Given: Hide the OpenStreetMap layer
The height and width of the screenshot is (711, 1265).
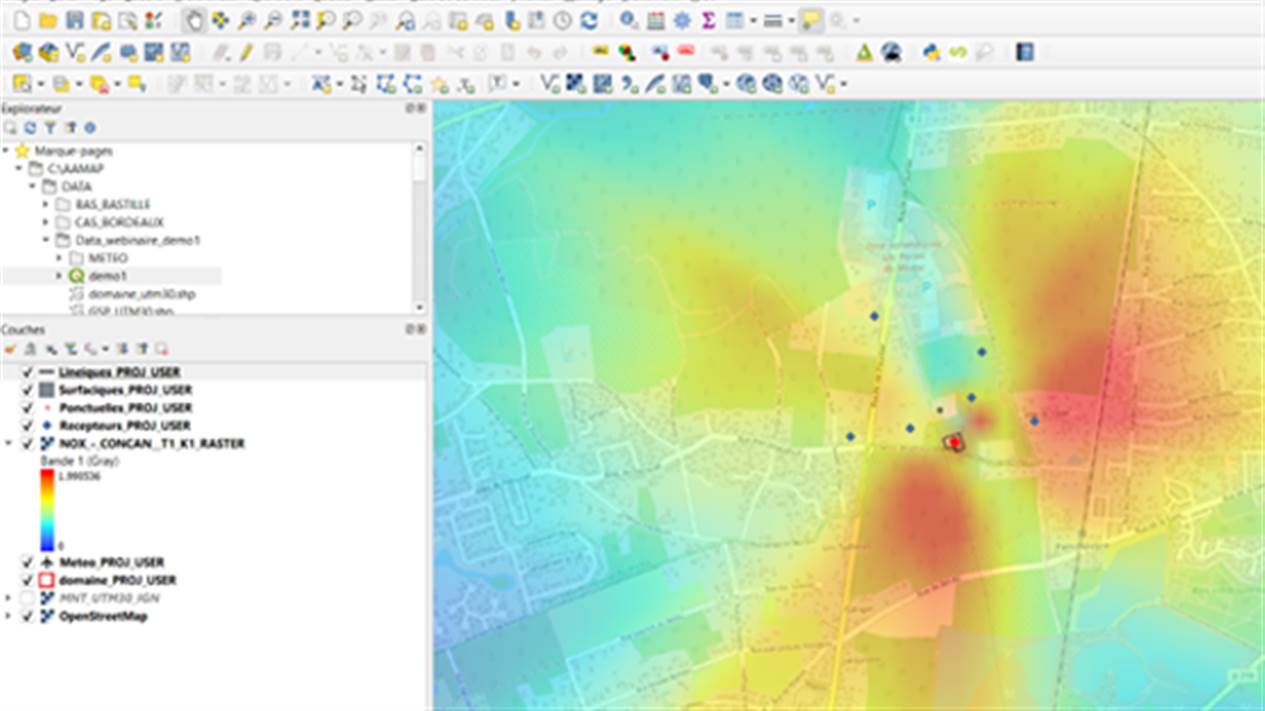Looking at the screenshot, I should 27,616.
